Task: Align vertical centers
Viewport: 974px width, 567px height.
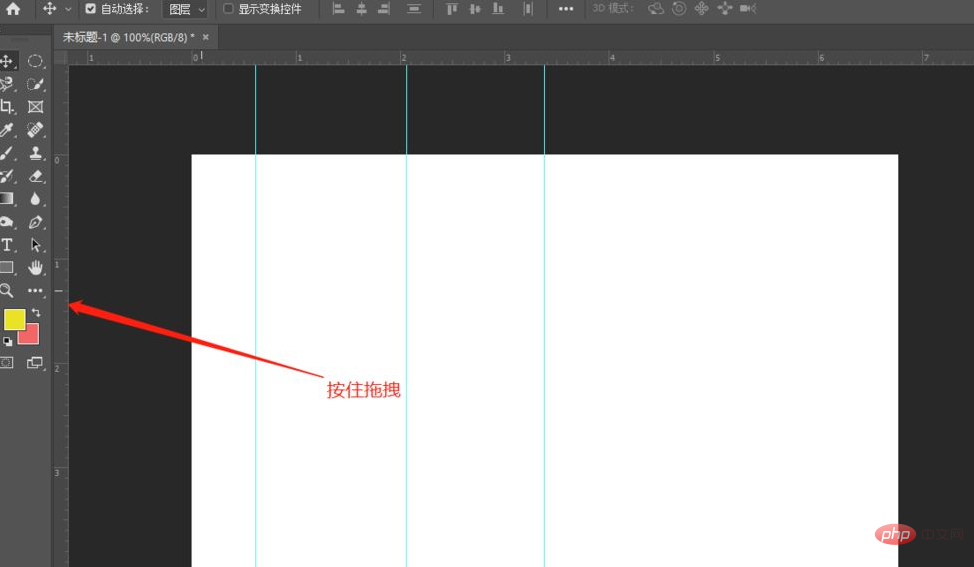Action: coord(475,9)
